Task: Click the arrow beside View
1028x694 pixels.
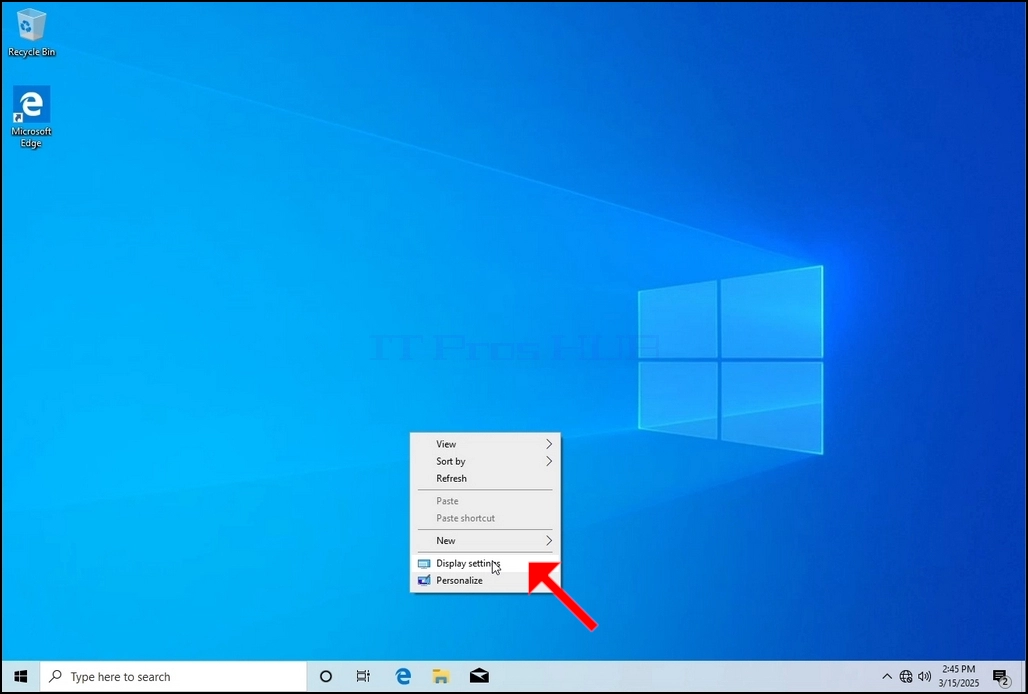Action: [549, 444]
